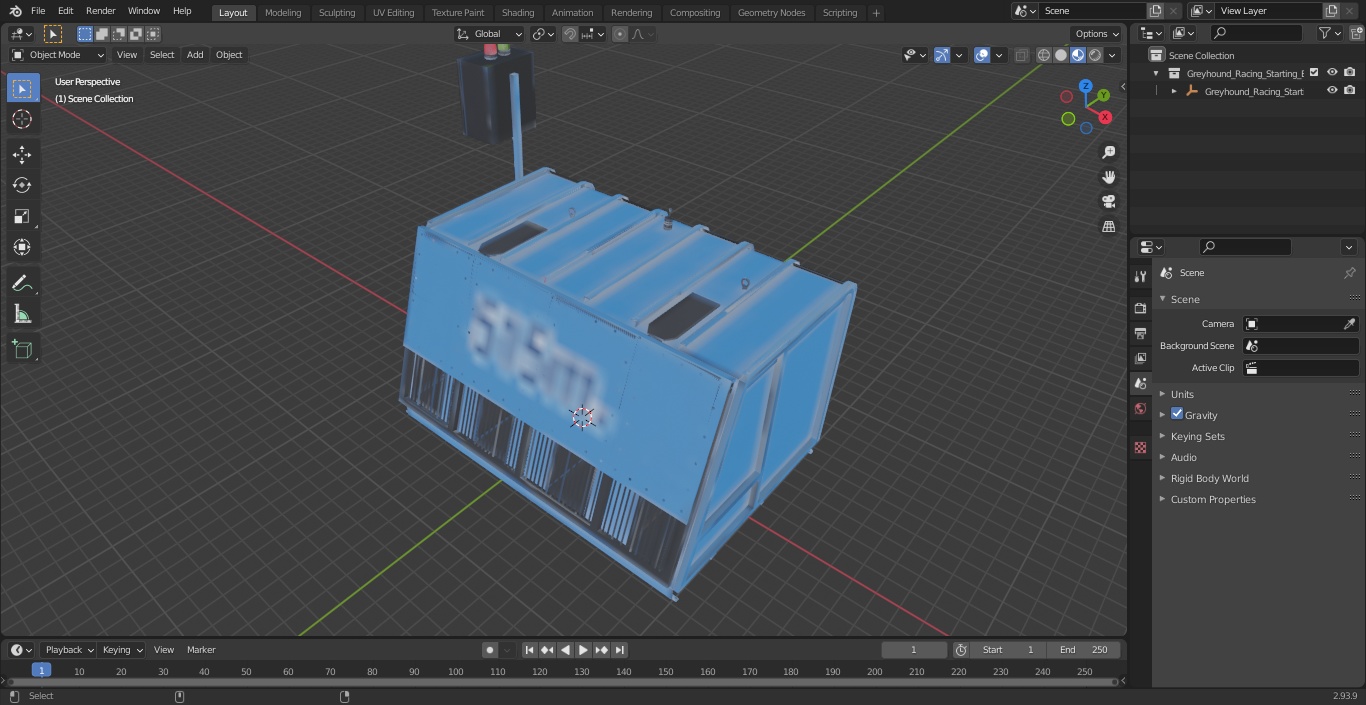Image resolution: width=1366 pixels, height=705 pixels.
Task: Open the Global transform orientation dropdown
Action: [490, 34]
